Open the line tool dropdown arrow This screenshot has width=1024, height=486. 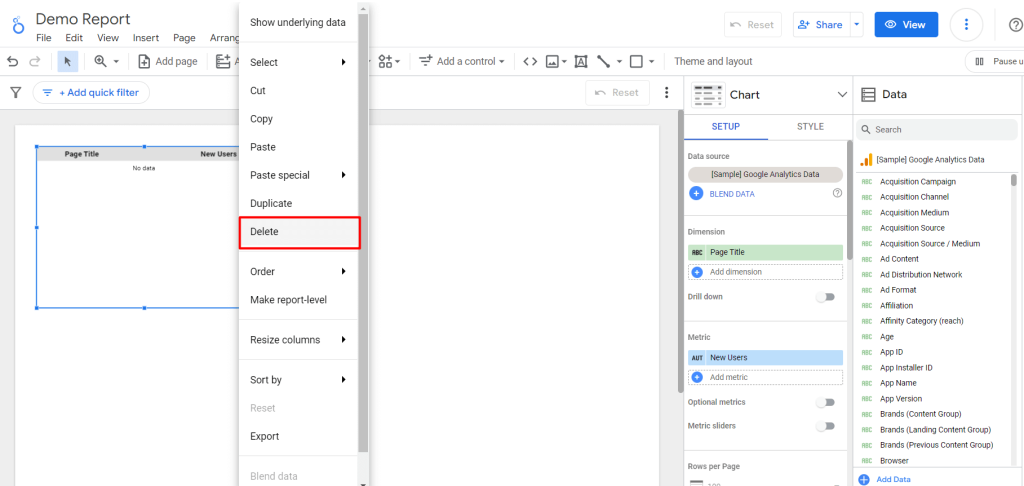coord(619,62)
